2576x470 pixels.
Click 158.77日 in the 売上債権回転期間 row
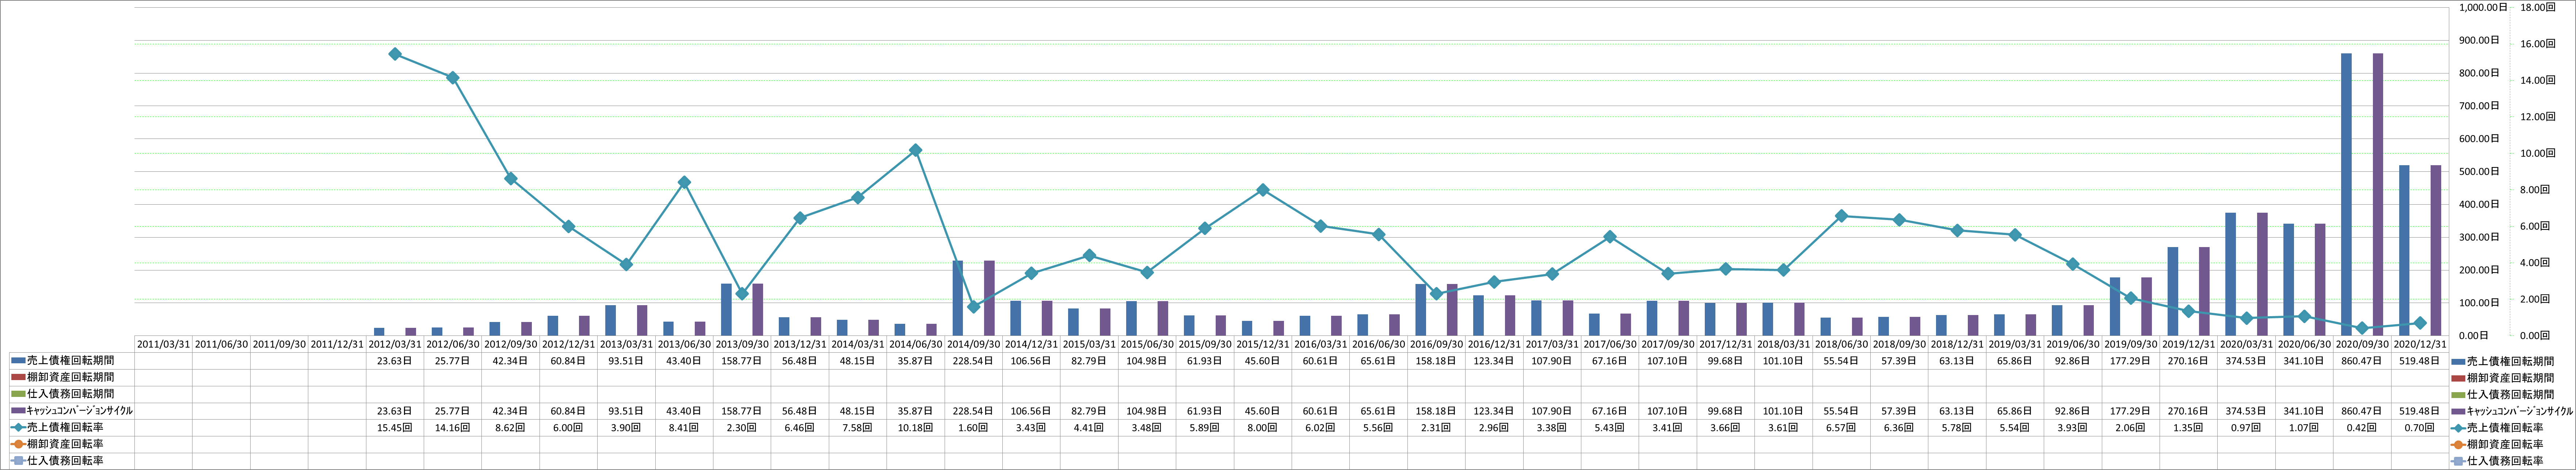742,361
